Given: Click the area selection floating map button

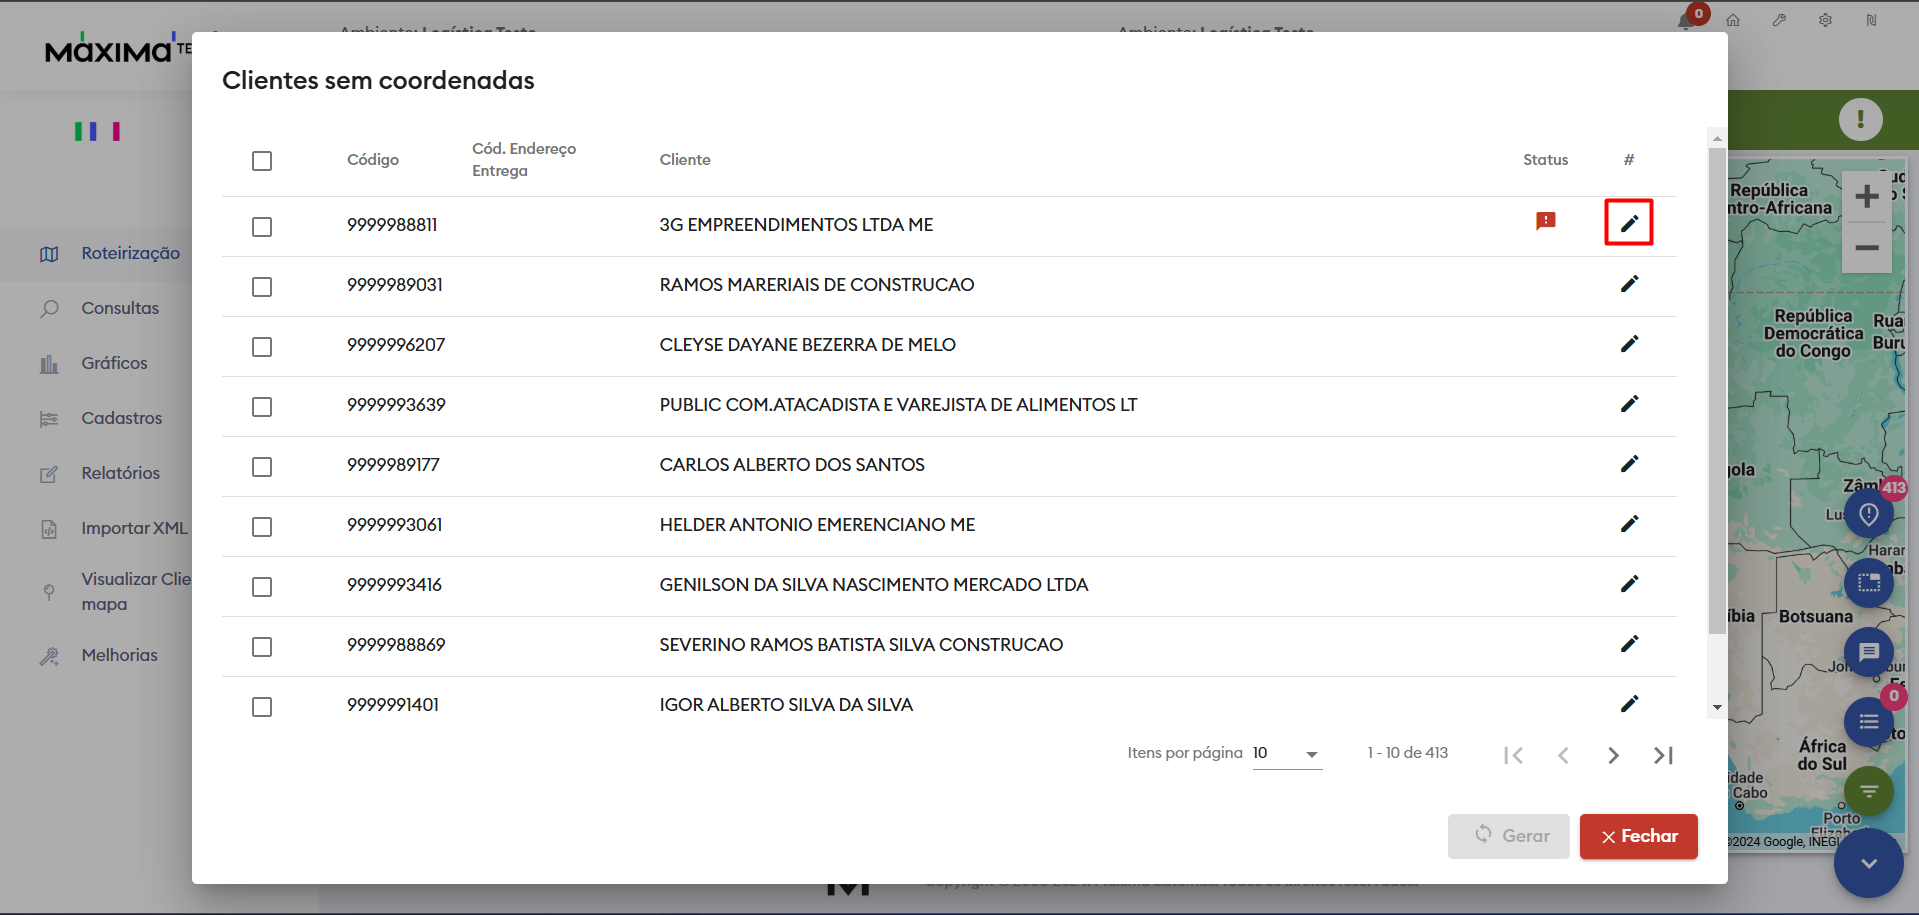Looking at the screenshot, I should pyautogui.click(x=1868, y=583).
